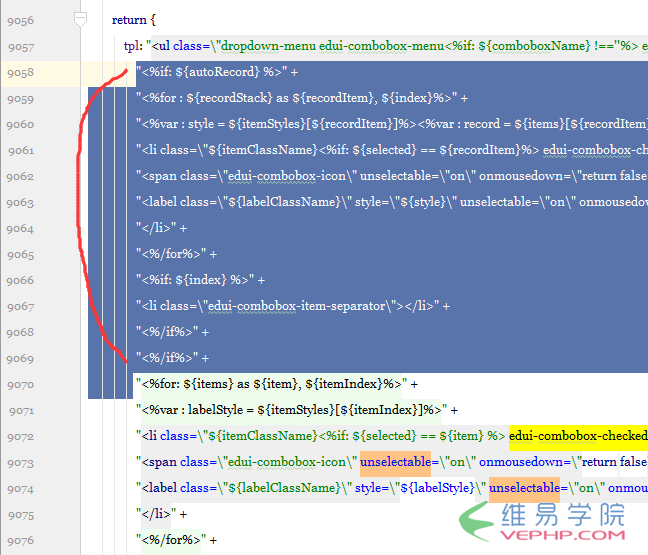Viewport: 648px width, 555px height.
Task: Place cursor on the 'return {' statement
Action: click(x=133, y=20)
